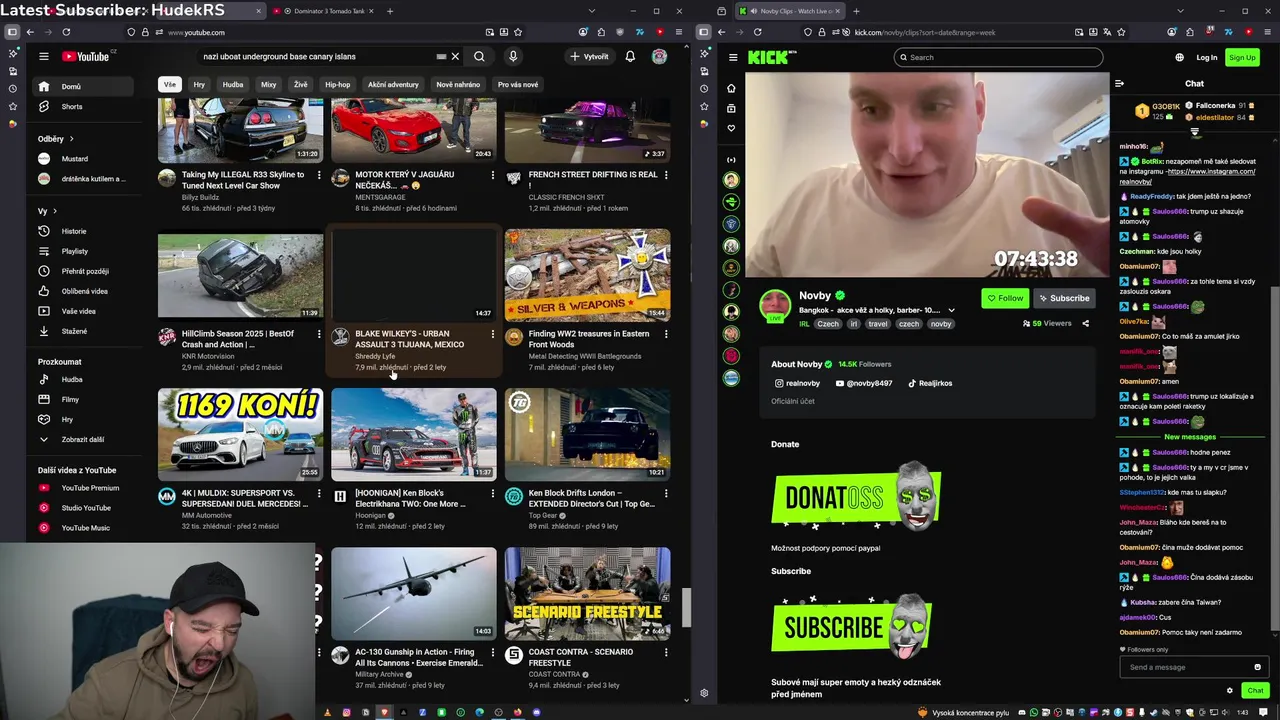Viewport: 1280px width, 720px height.
Task: Open more options for HillClimb Season 2025 video
Action: pyautogui.click(x=319, y=334)
